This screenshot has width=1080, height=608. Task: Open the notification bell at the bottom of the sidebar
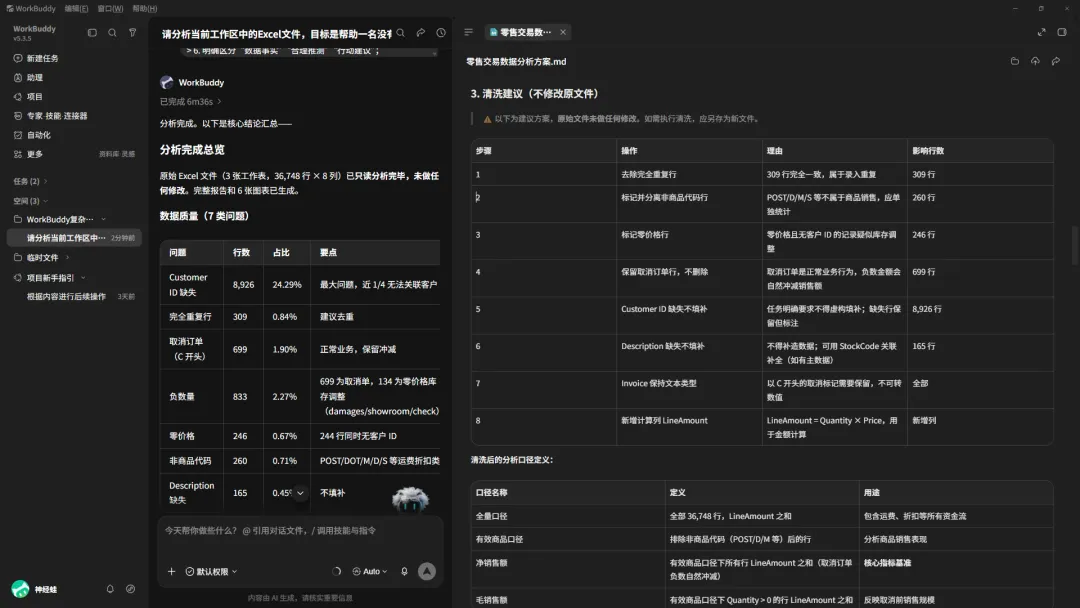point(110,589)
